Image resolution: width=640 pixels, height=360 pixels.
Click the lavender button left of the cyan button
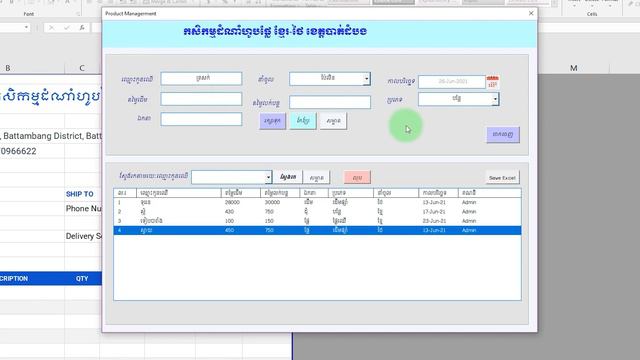pos(272,121)
